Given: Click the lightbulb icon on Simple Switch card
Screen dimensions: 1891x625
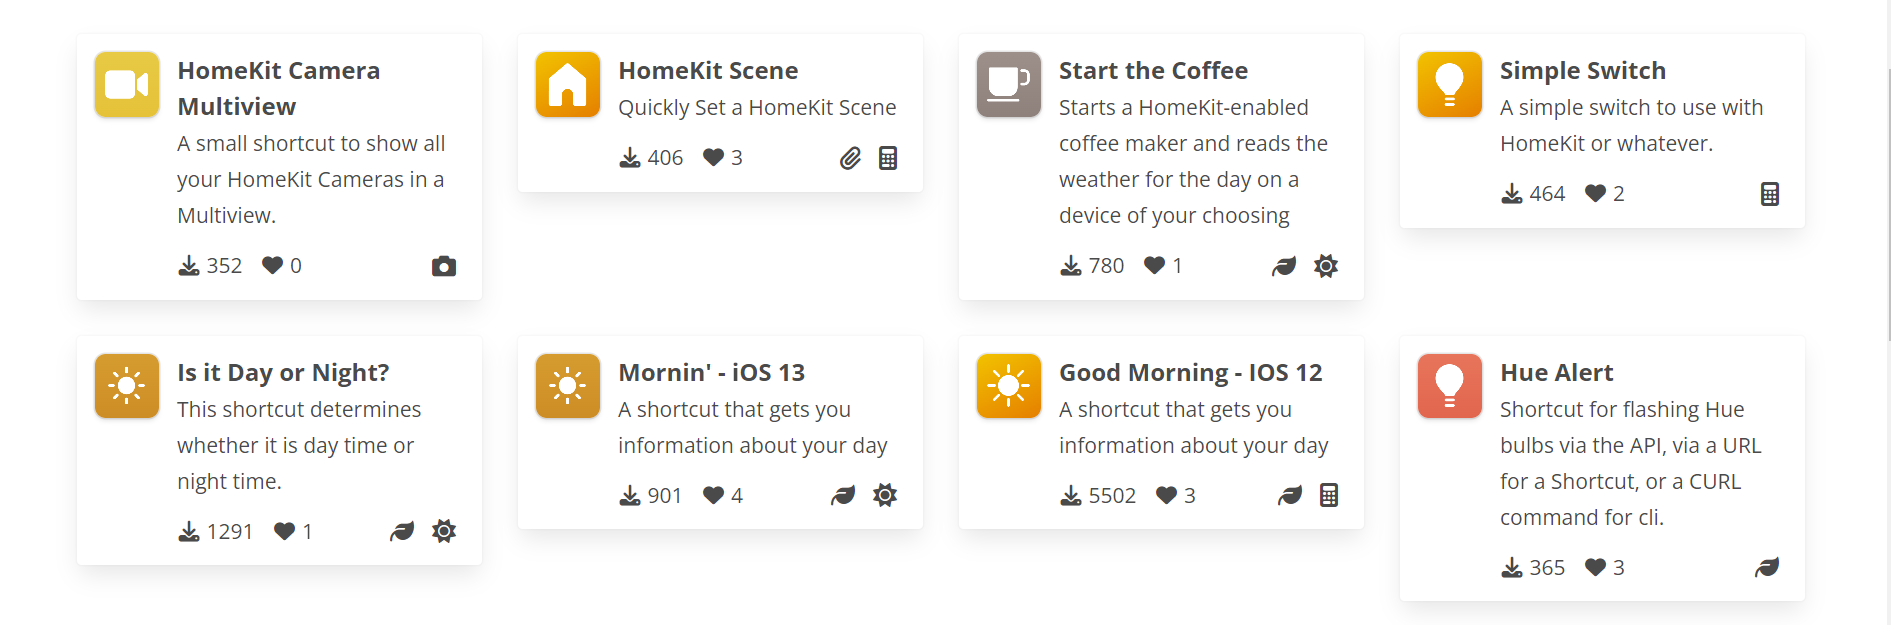Looking at the screenshot, I should click(1449, 85).
